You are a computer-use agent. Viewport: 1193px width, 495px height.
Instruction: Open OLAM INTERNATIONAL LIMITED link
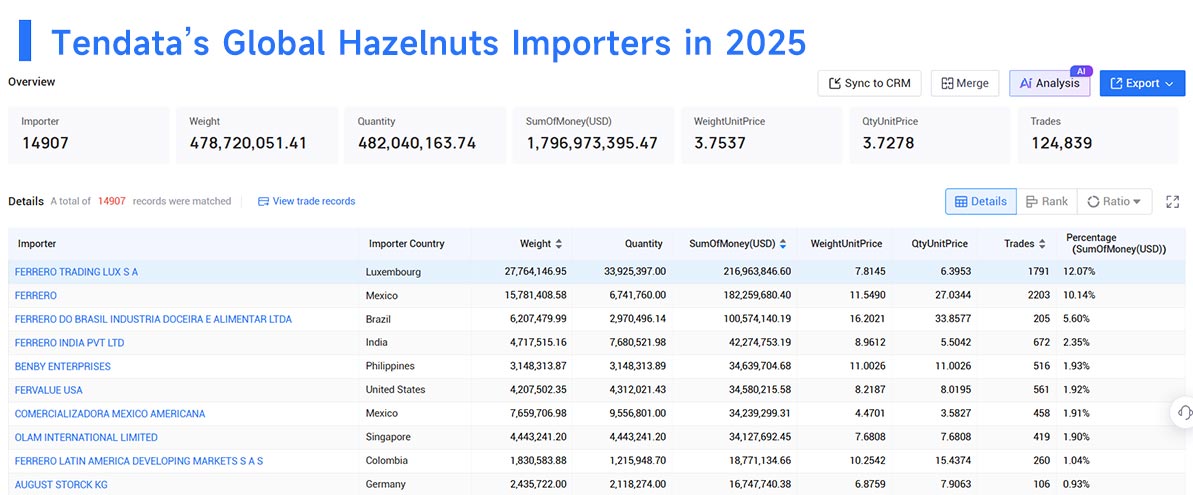pos(86,437)
